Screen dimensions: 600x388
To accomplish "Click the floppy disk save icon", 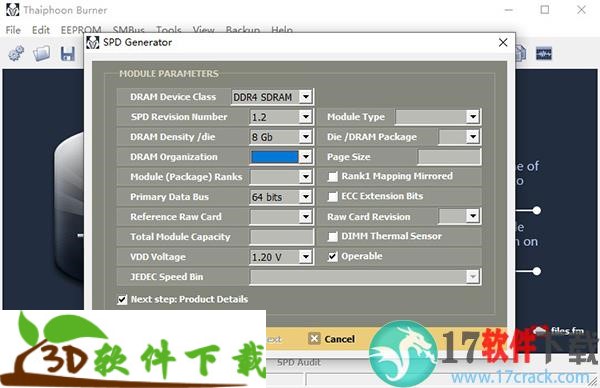I will [68, 54].
